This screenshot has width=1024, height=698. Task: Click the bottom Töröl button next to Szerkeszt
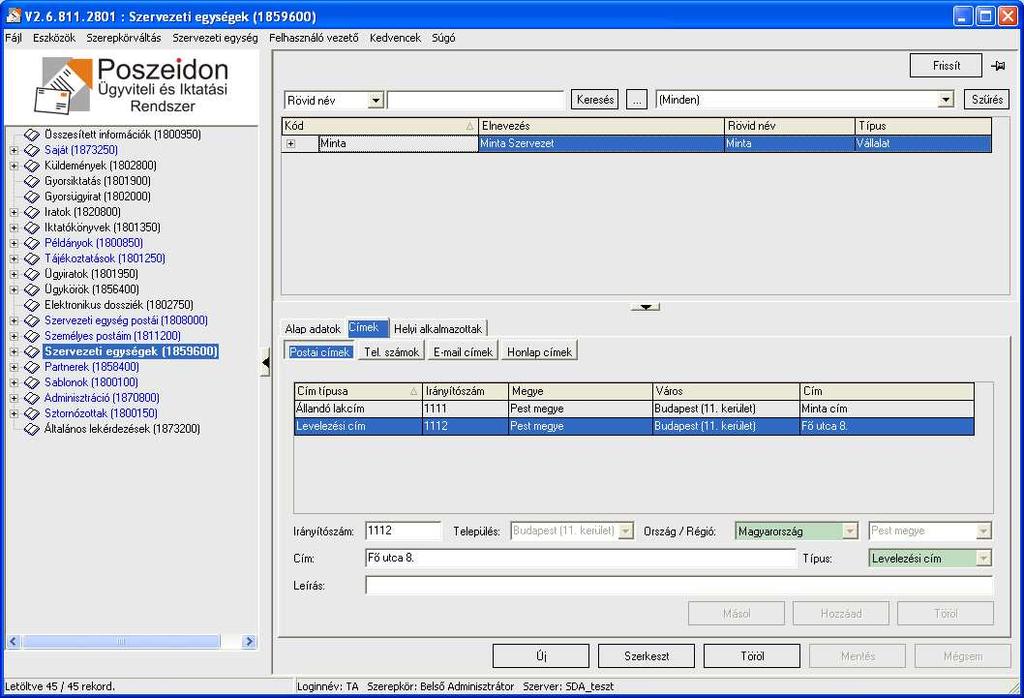[752, 656]
